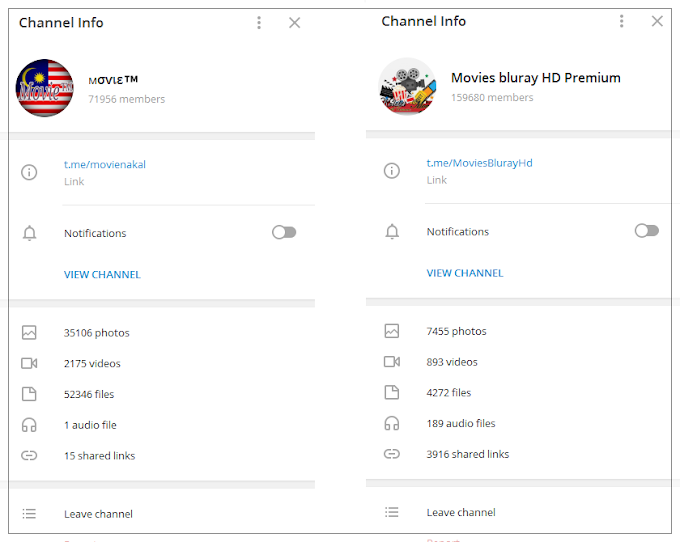Click the MOVIE™ channel avatar with Malaysian flag
This screenshot has width=680, height=542.
(x=45, y=88)
